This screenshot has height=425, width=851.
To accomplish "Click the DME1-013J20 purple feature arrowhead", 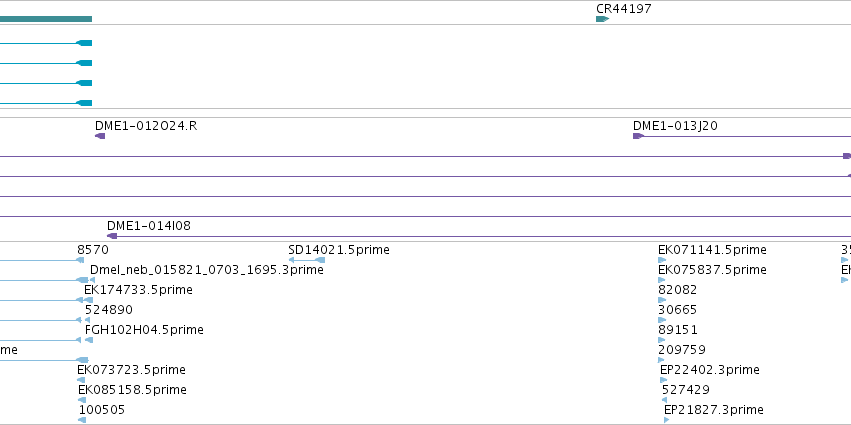I will click(638, 136).
